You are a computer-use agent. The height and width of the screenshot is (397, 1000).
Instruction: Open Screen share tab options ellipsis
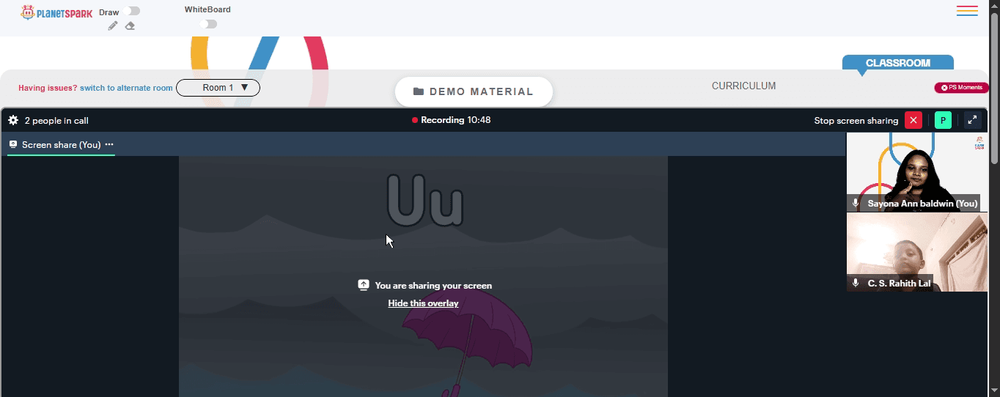[109, 145]
